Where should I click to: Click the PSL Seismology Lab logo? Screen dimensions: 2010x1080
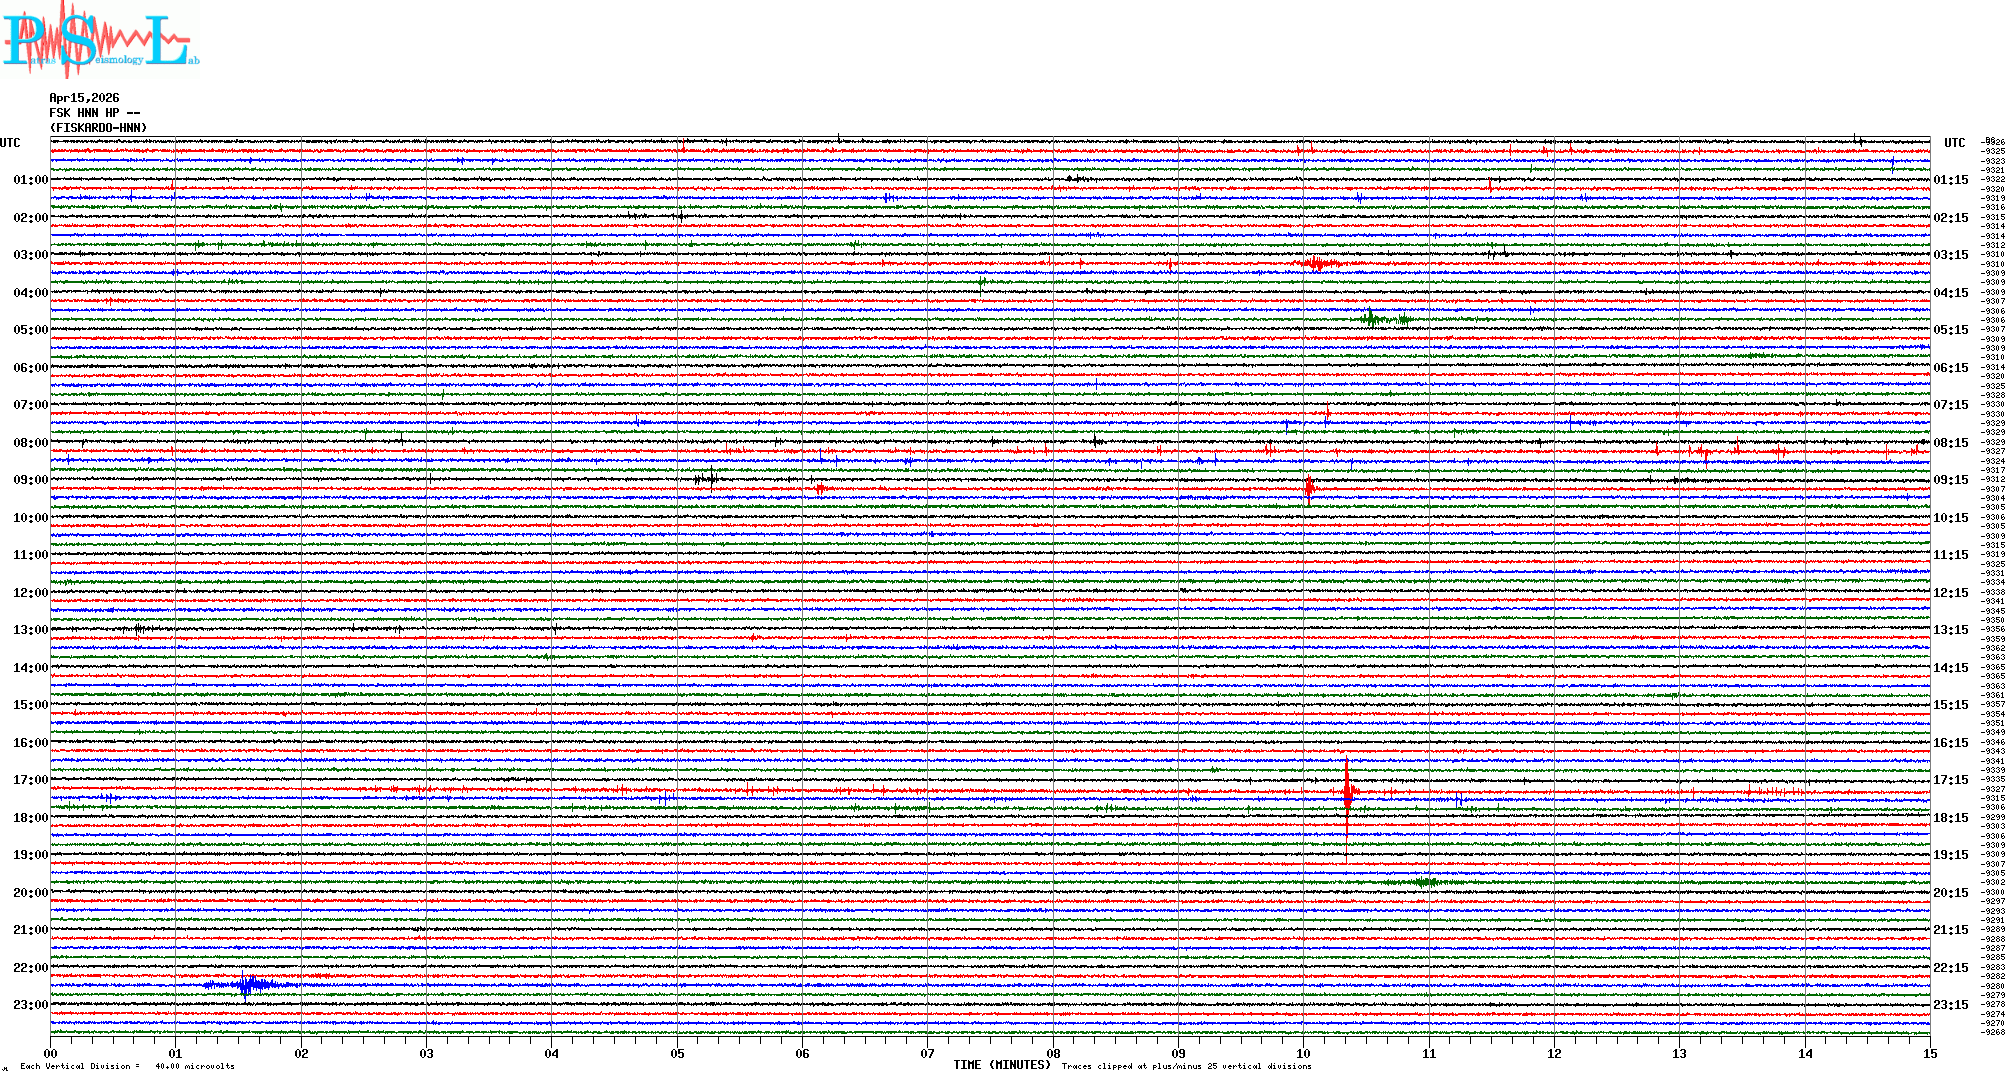[100, 40]
